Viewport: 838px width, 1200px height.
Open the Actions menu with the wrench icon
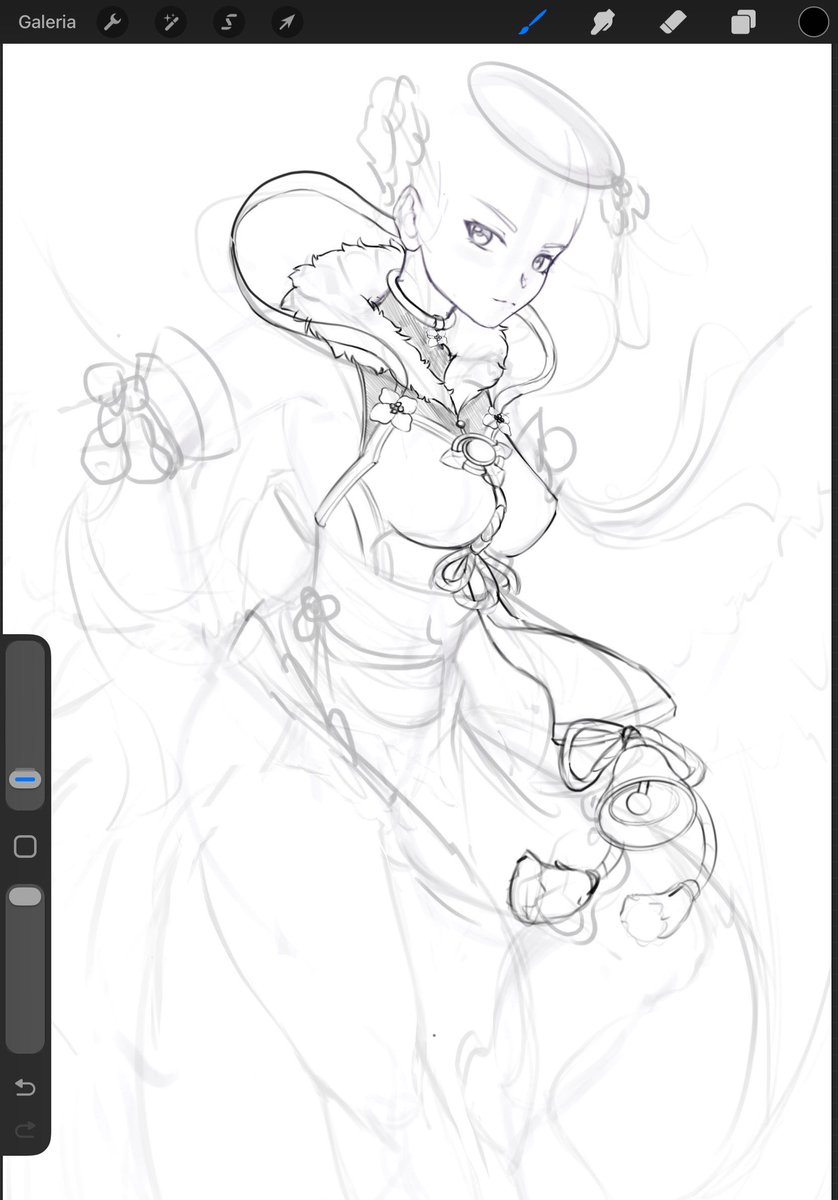click(x=111, y=21)
